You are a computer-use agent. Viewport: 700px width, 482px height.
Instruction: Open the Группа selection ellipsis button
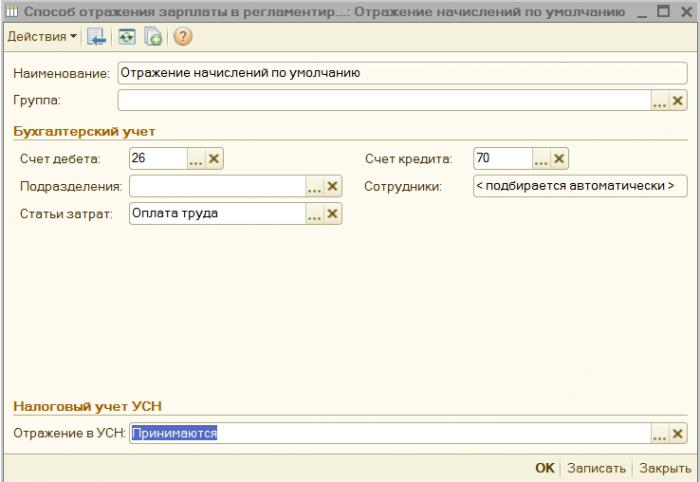coord(659,101)
